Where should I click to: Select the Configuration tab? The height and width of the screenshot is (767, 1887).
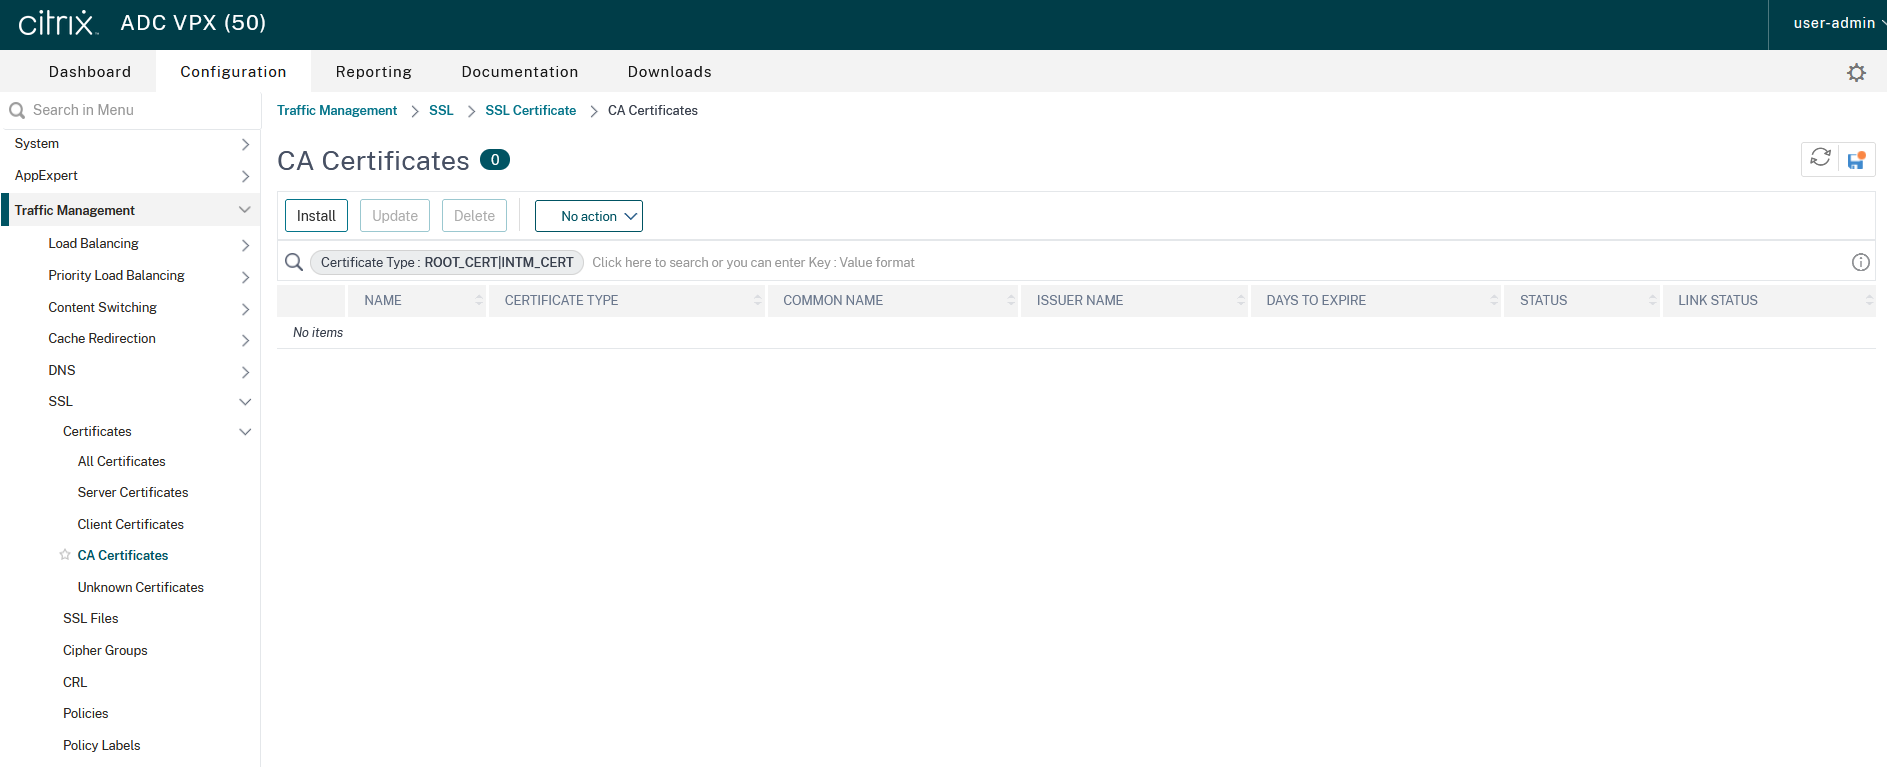pos(233,72)
